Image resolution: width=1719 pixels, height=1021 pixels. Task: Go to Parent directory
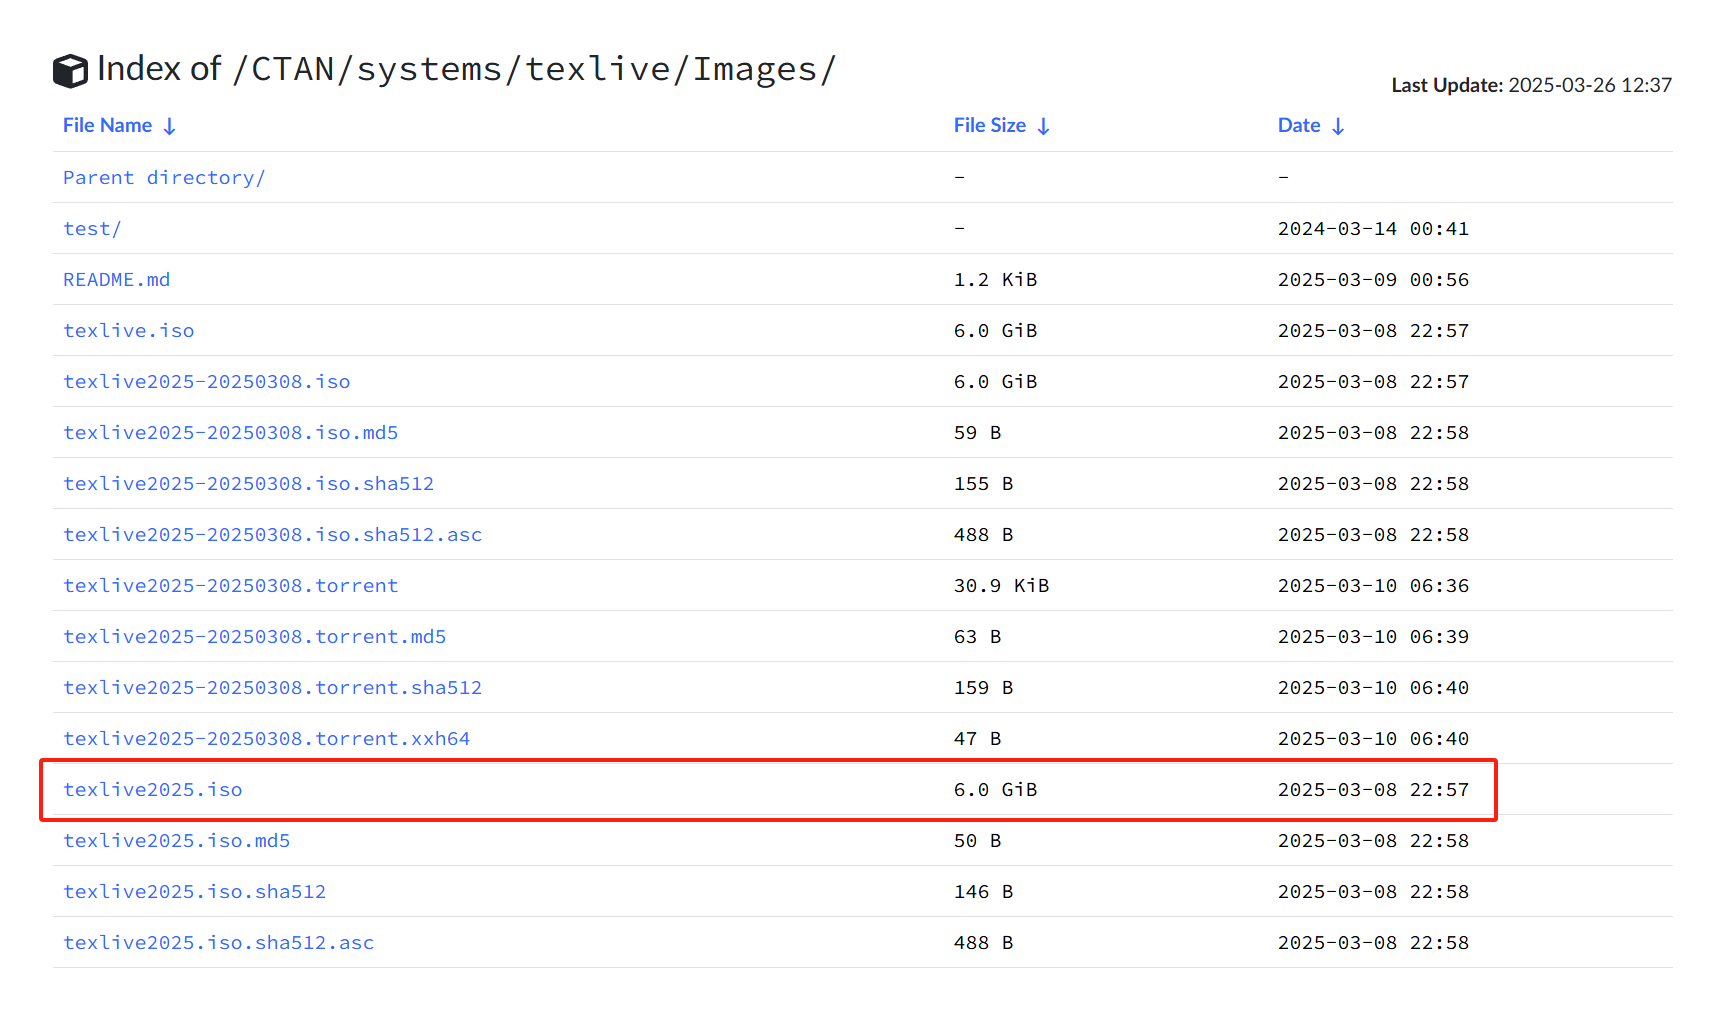point(164,178)
